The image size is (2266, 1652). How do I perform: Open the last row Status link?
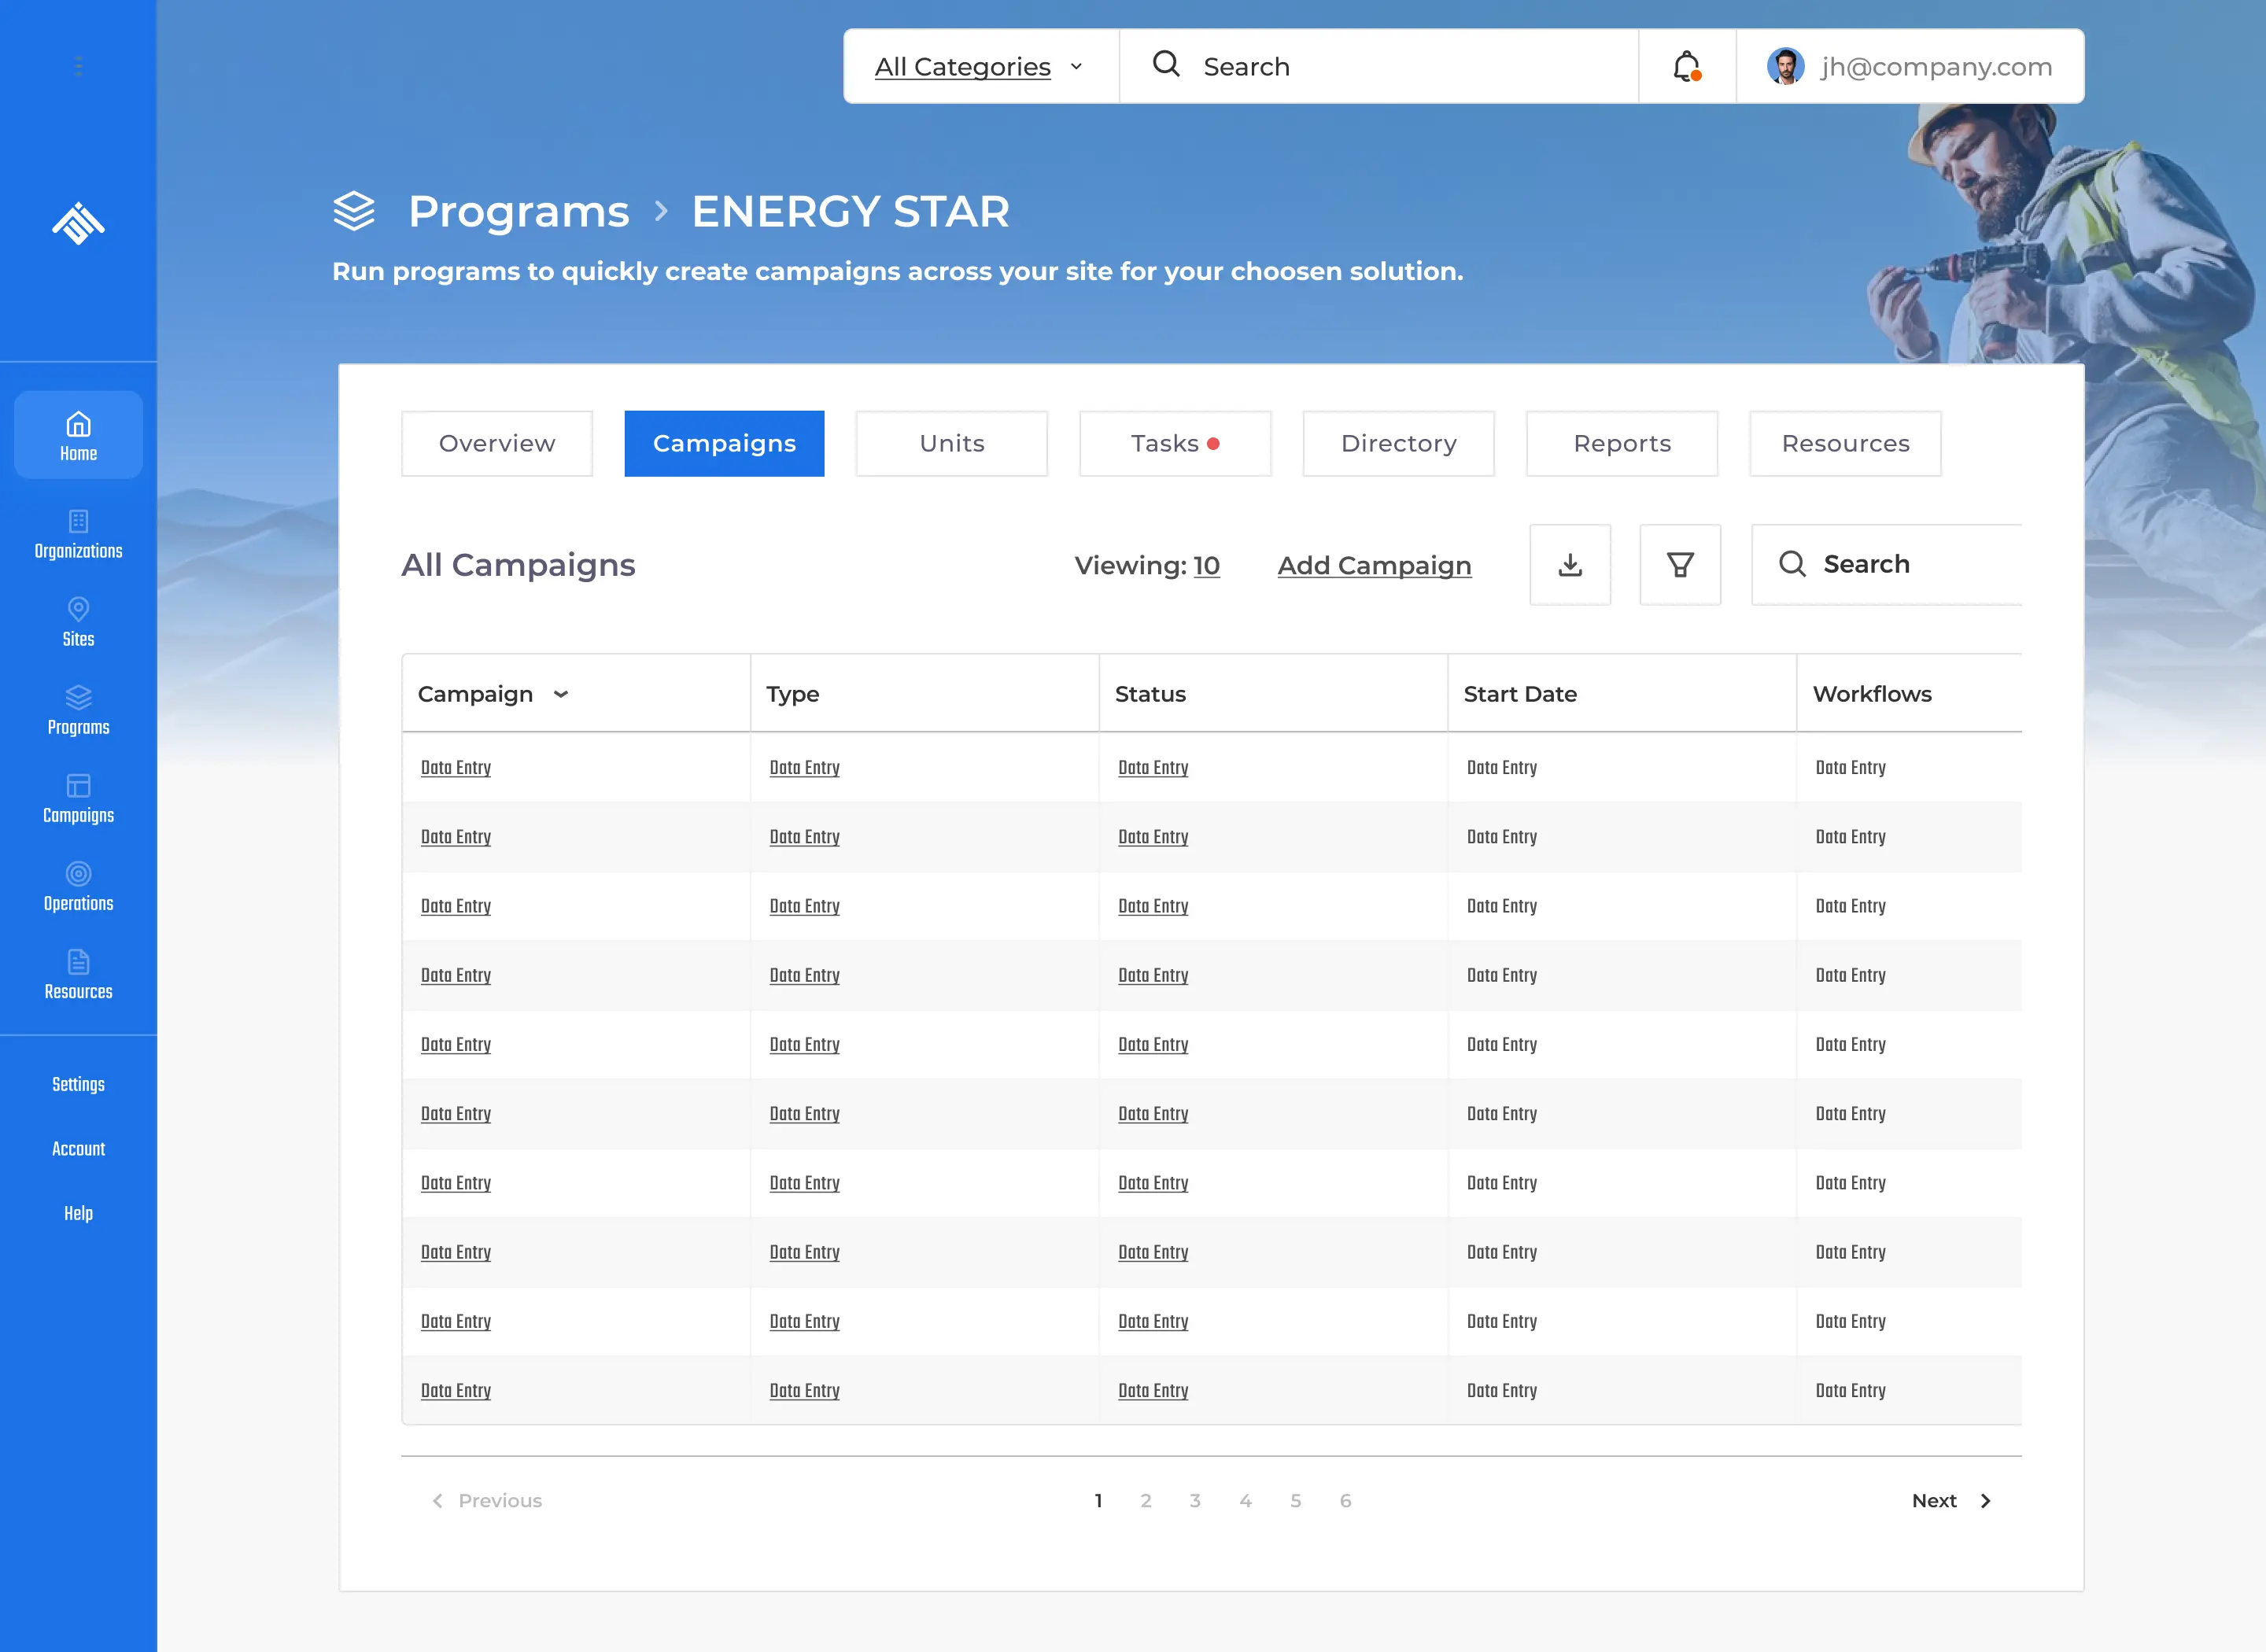pyautogui.click(x=1153, y=1391)
